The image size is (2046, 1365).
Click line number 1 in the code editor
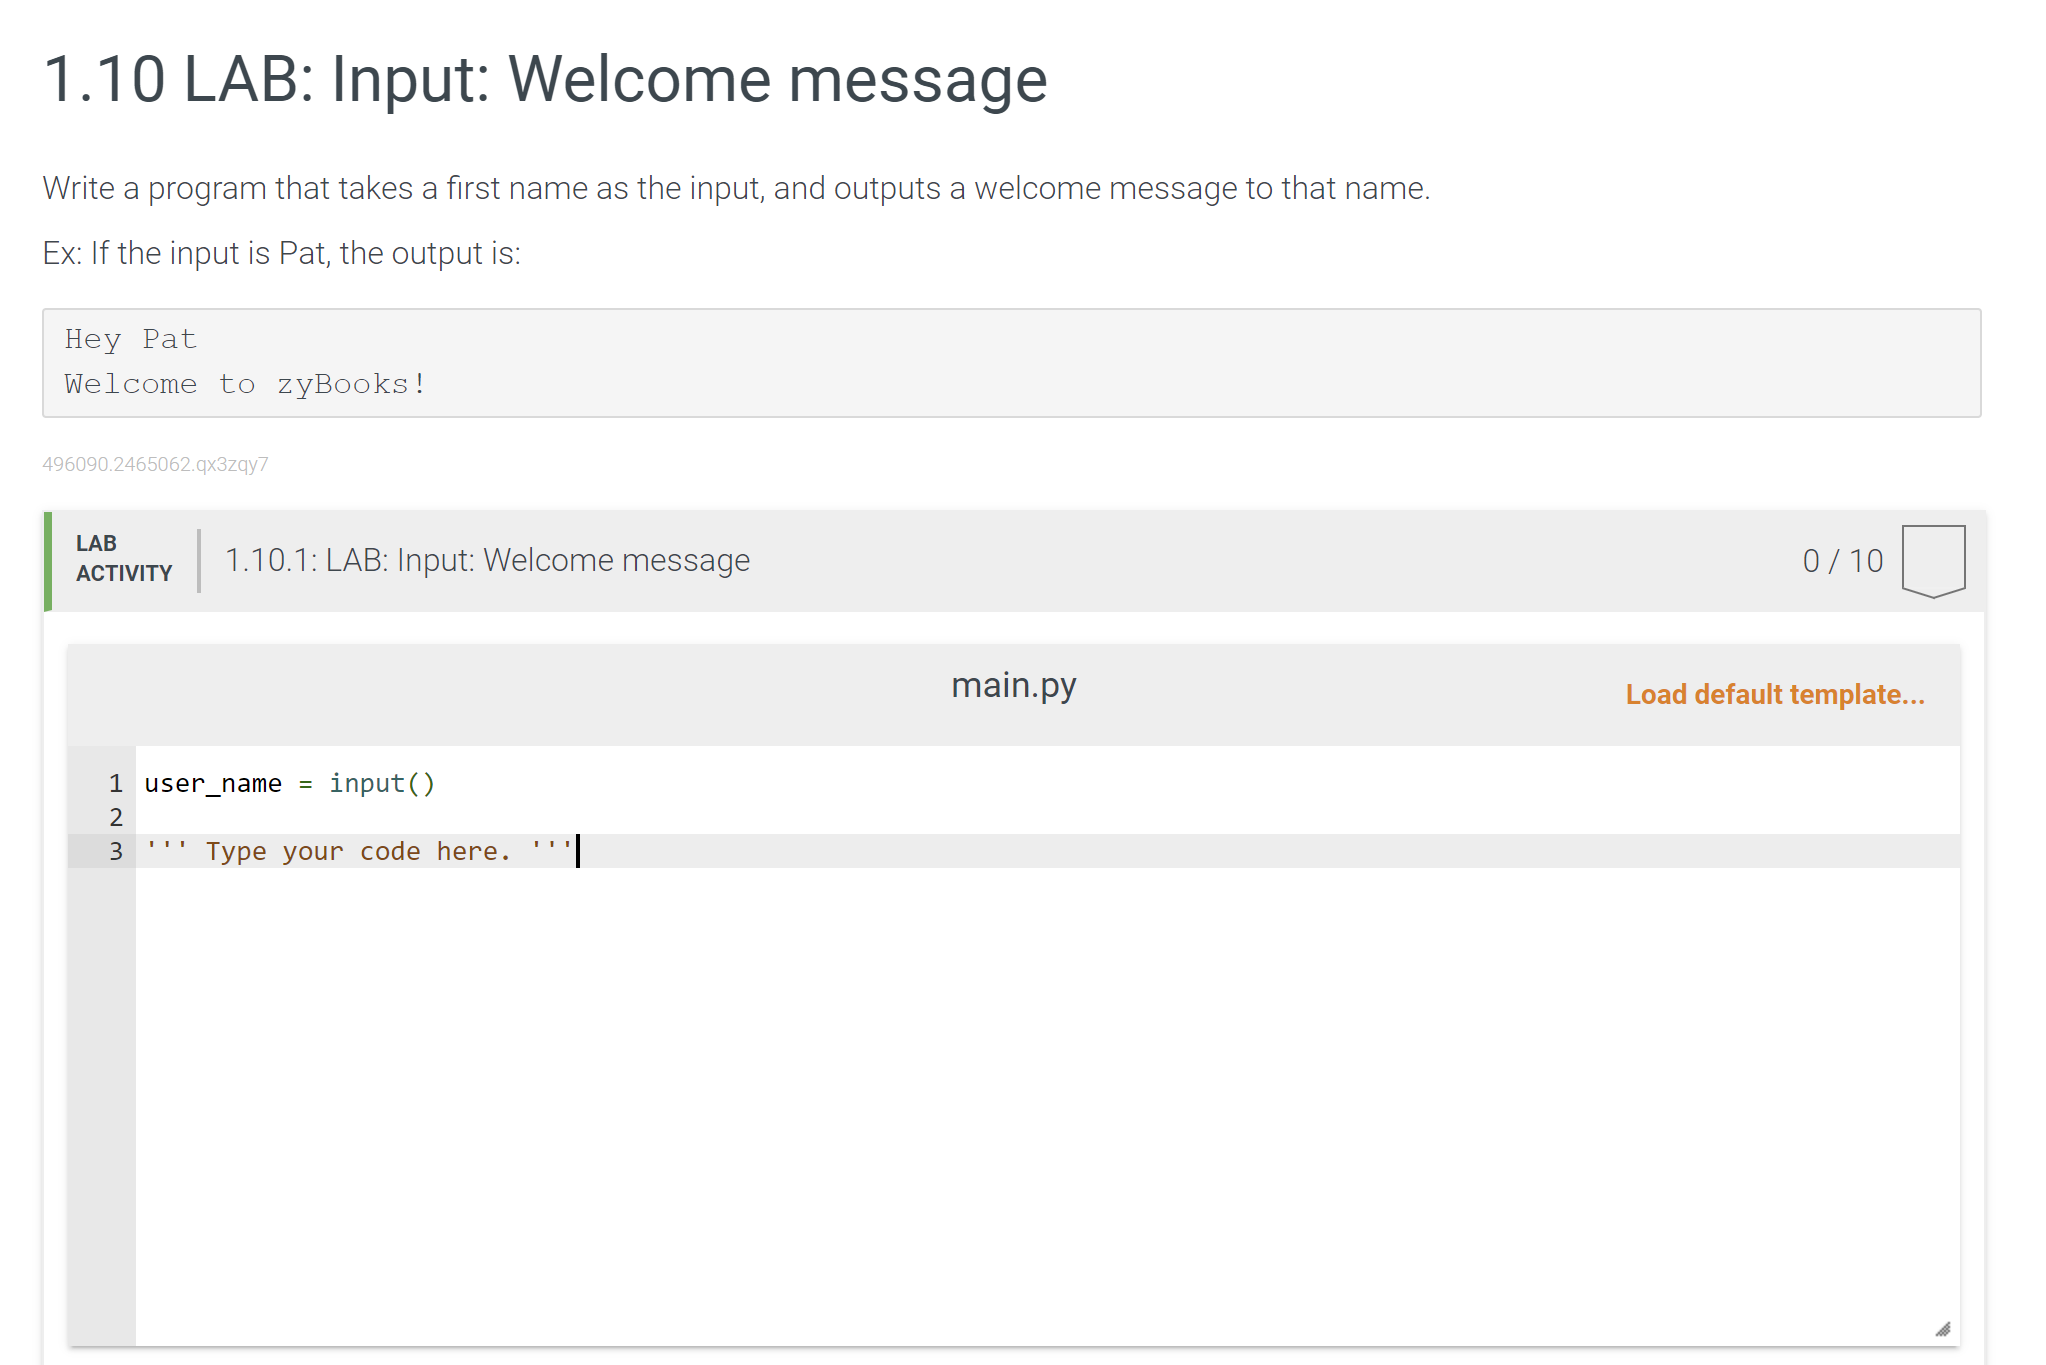tap(115, 784)
